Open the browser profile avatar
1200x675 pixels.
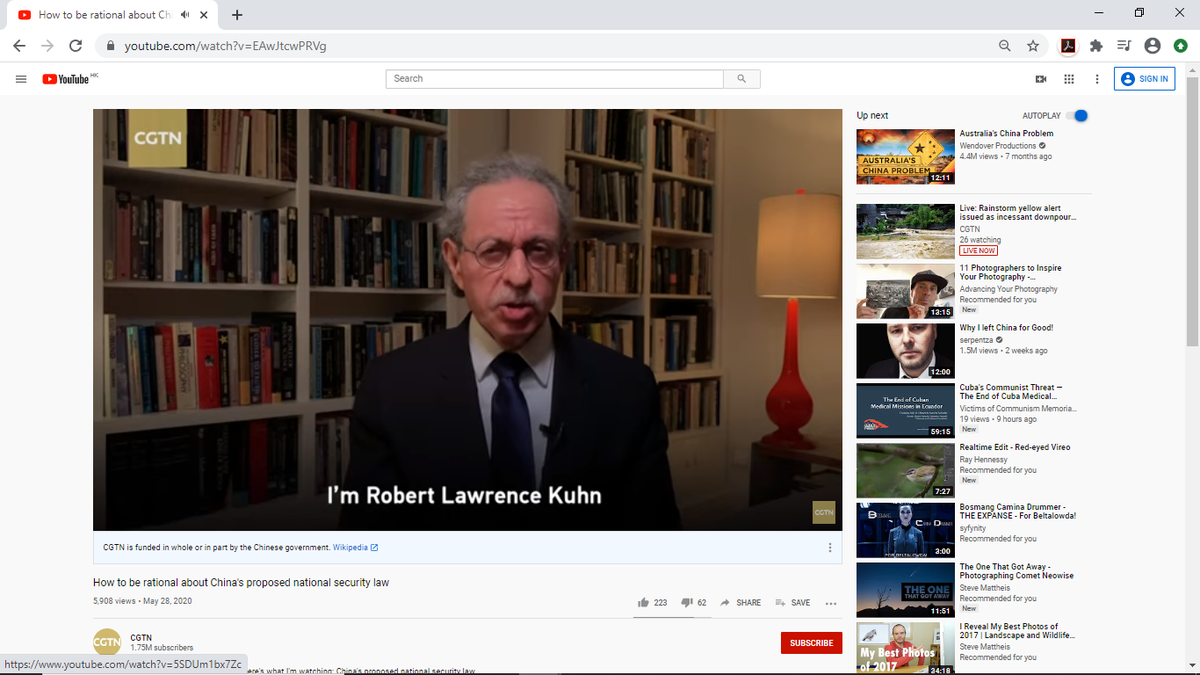[x=1152, y=46]
